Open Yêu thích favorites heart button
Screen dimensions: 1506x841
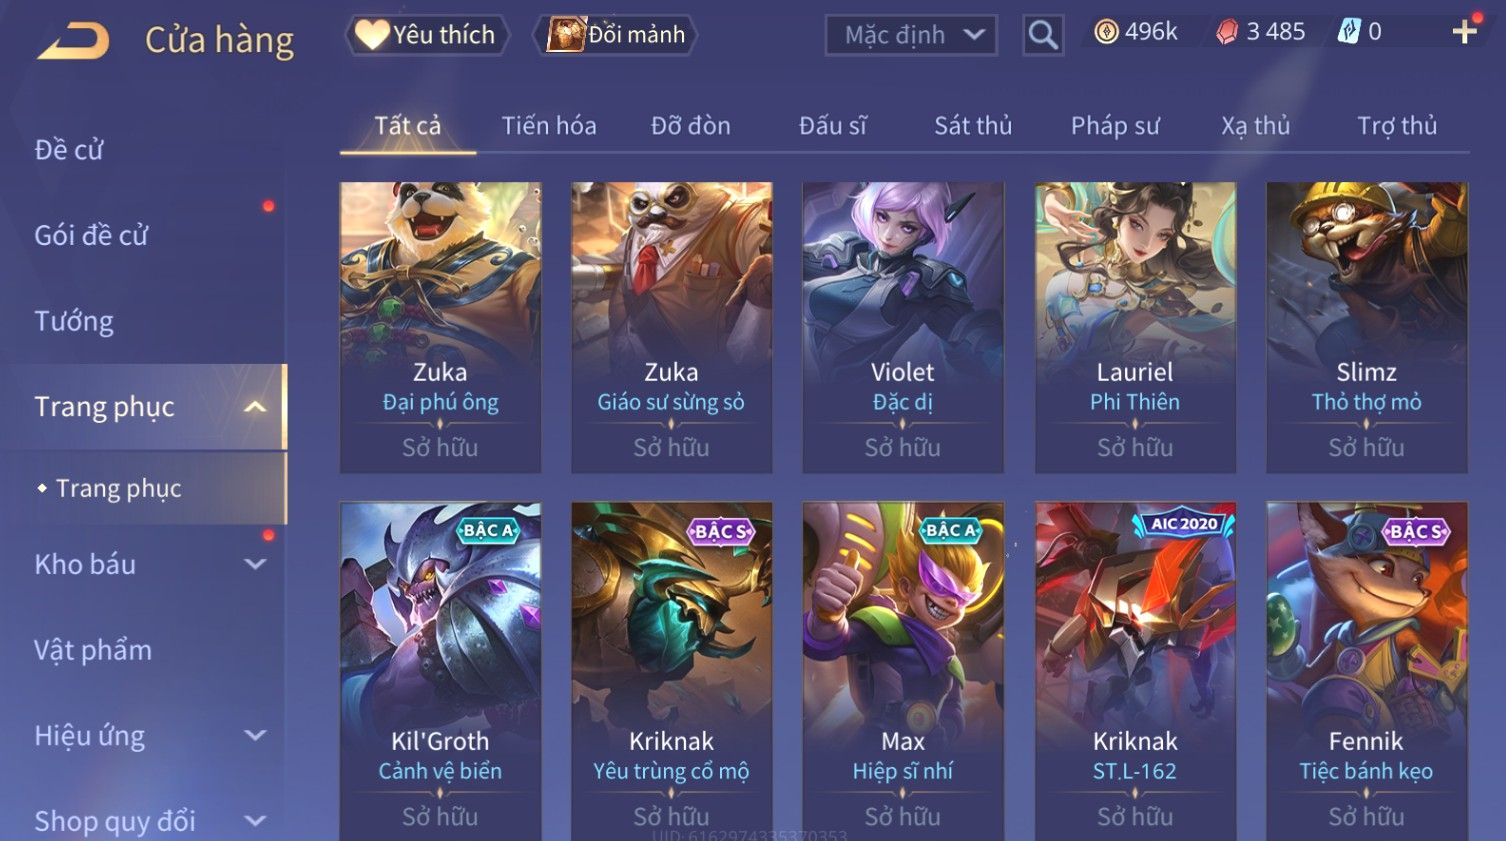427,35
